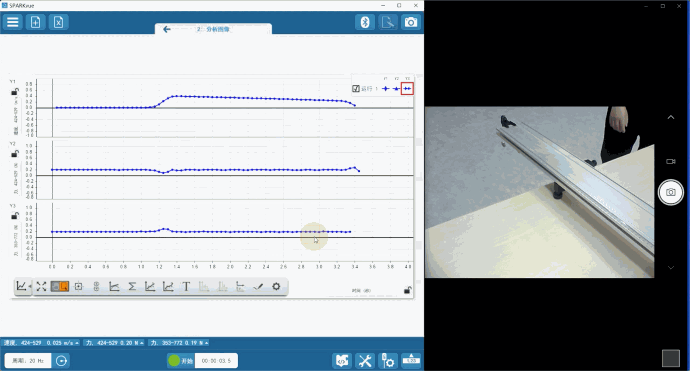
Task: Open graph properties gear icon
Action: [276, 287]
